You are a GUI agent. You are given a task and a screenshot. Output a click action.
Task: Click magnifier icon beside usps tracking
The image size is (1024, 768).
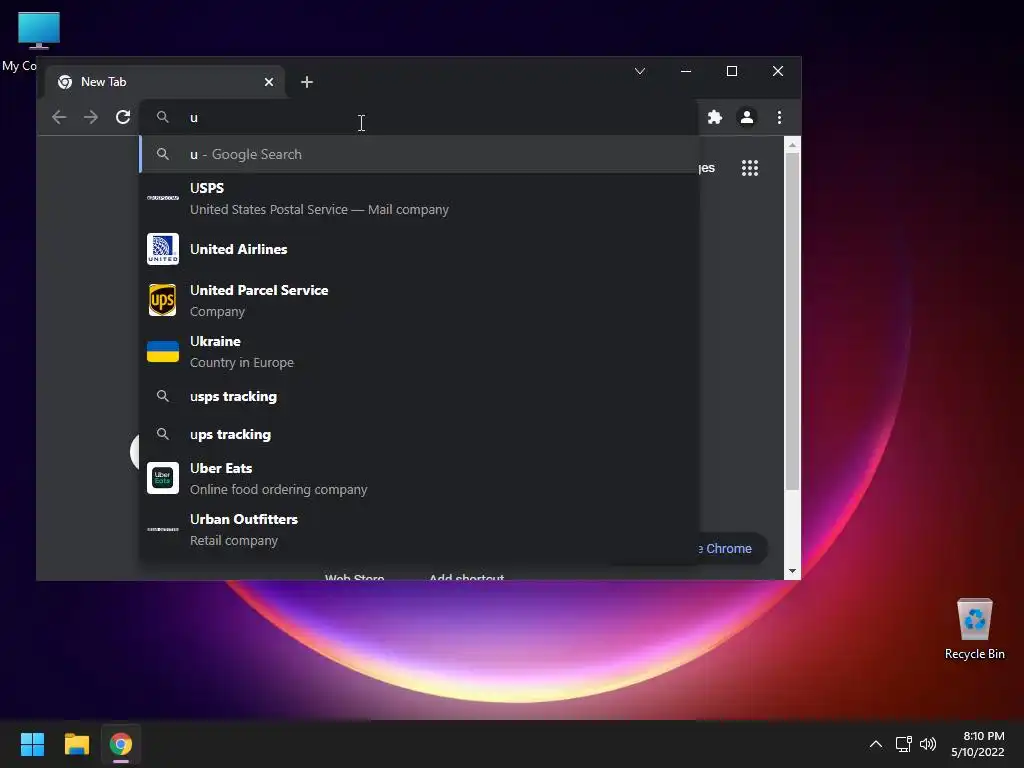pyautogui.click(x=163, y=396)
